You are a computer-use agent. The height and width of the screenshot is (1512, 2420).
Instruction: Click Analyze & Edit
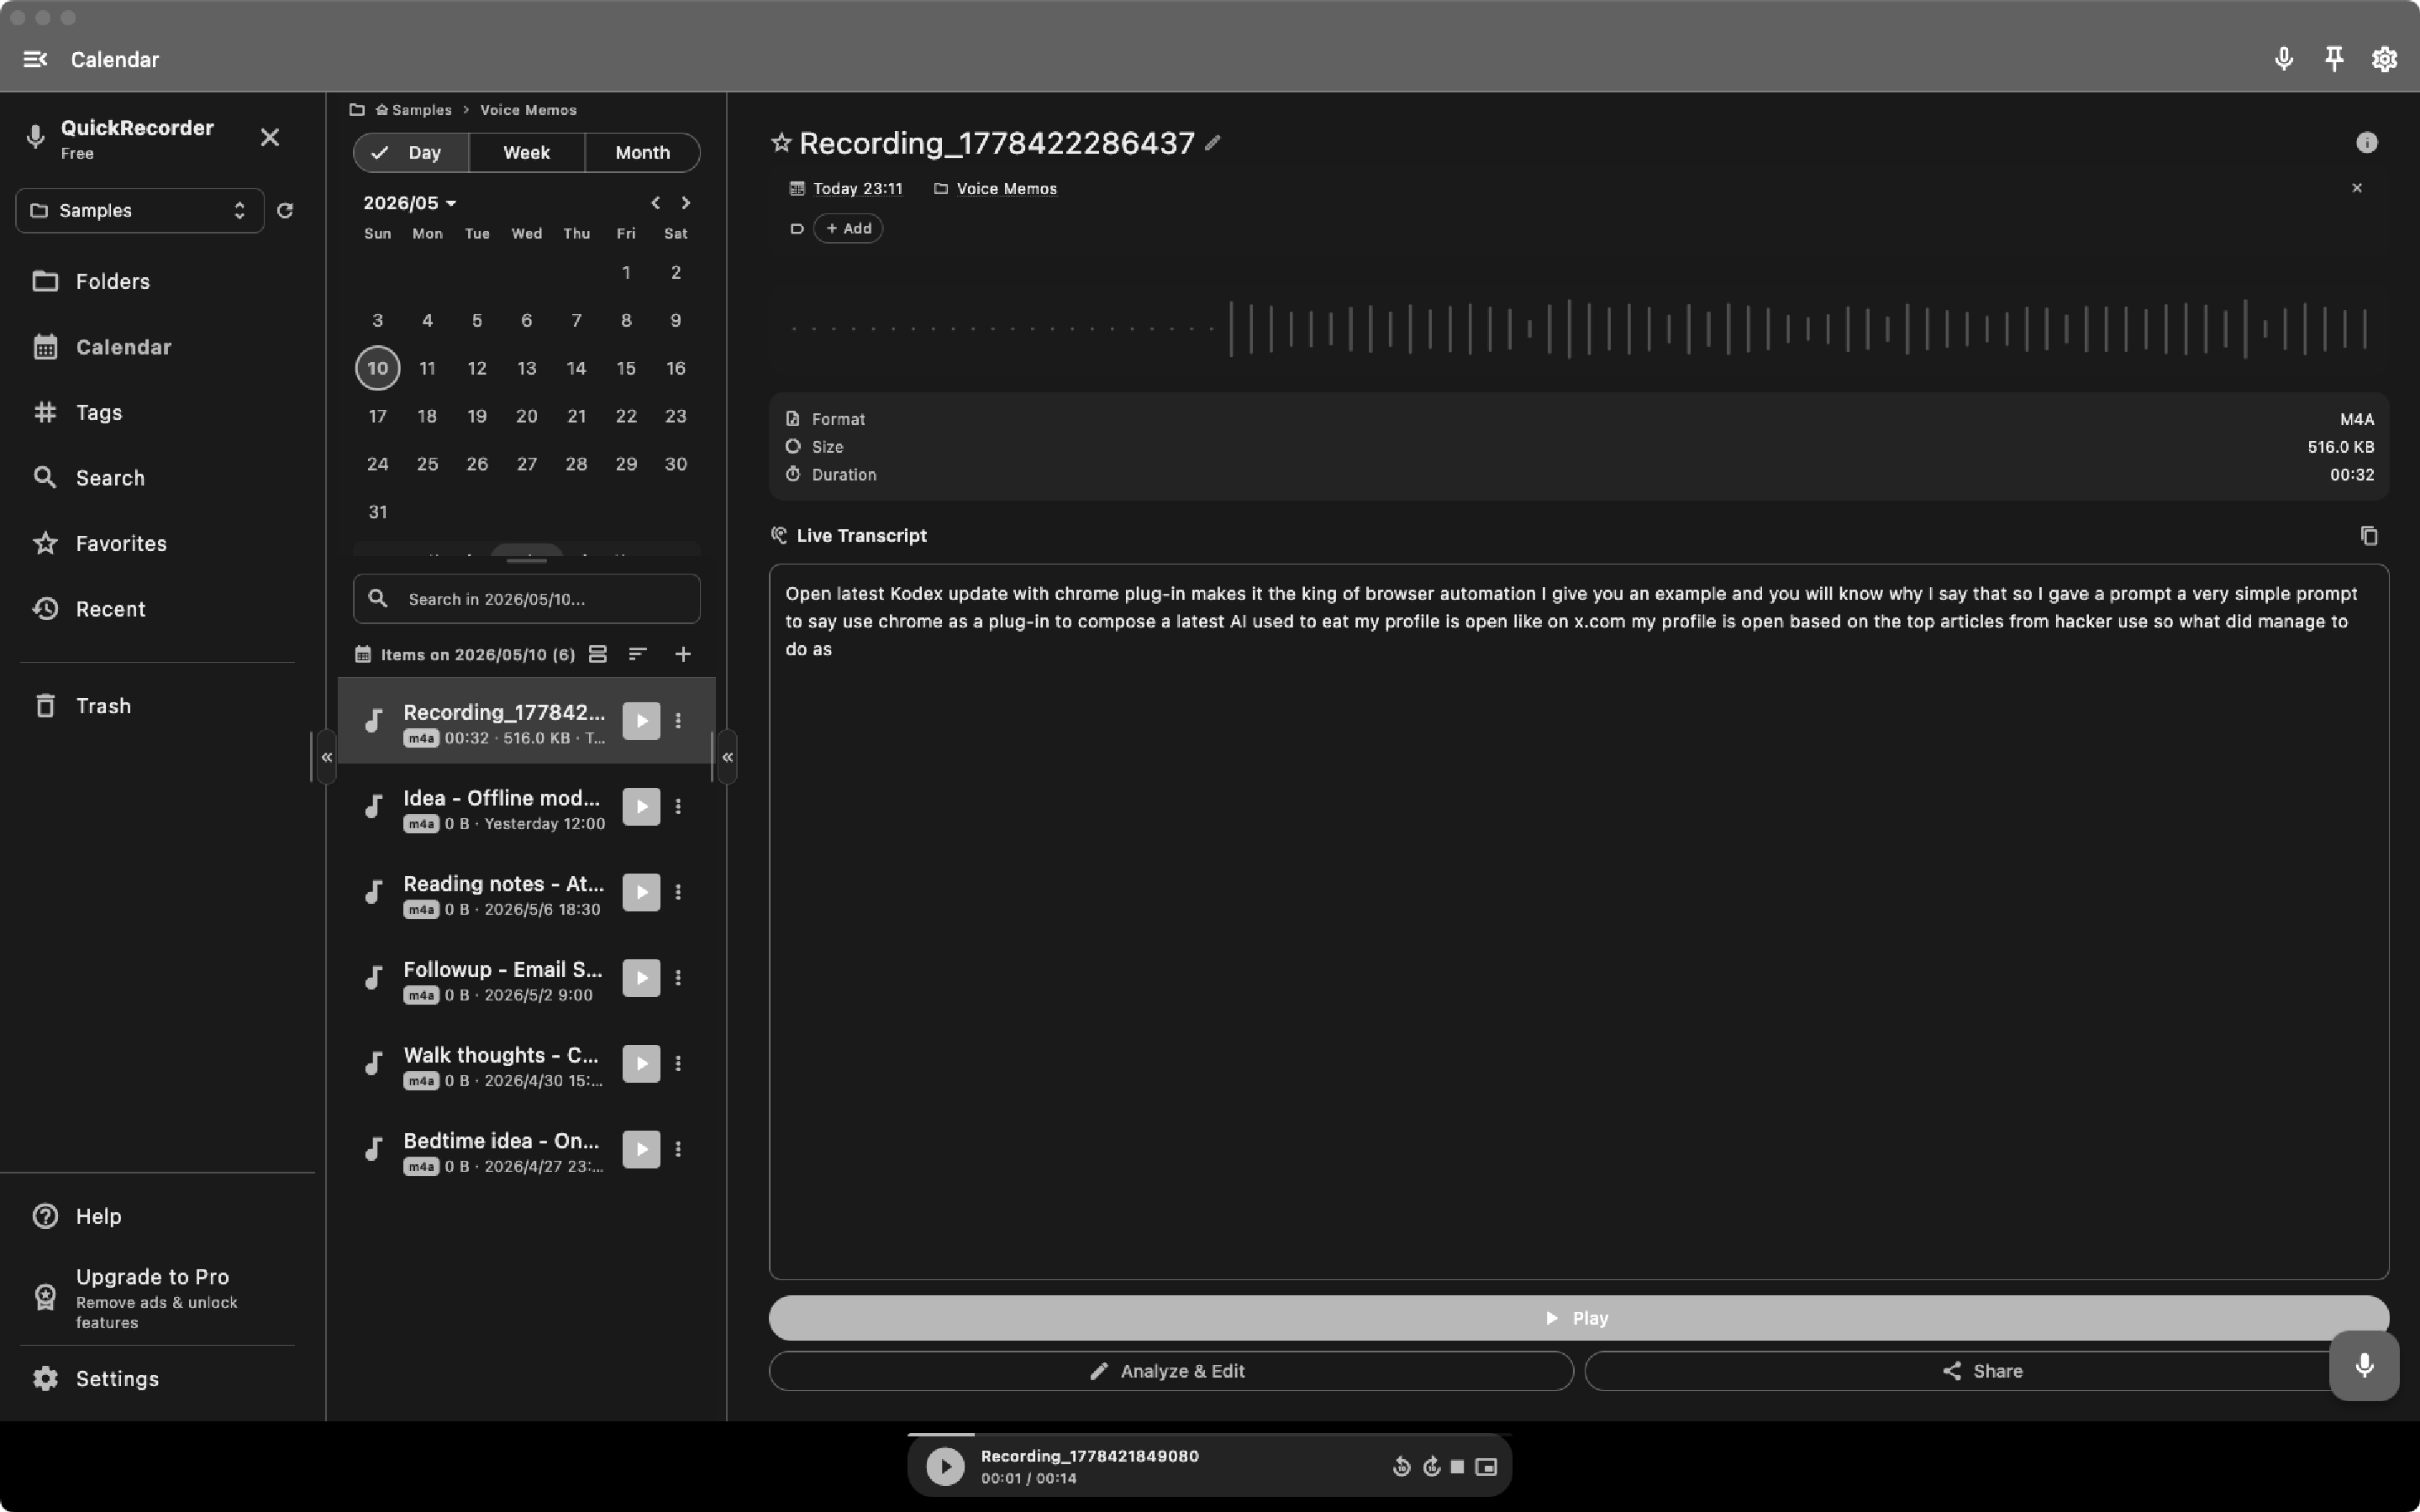pyautogui.click(x=1171, y=1371)
